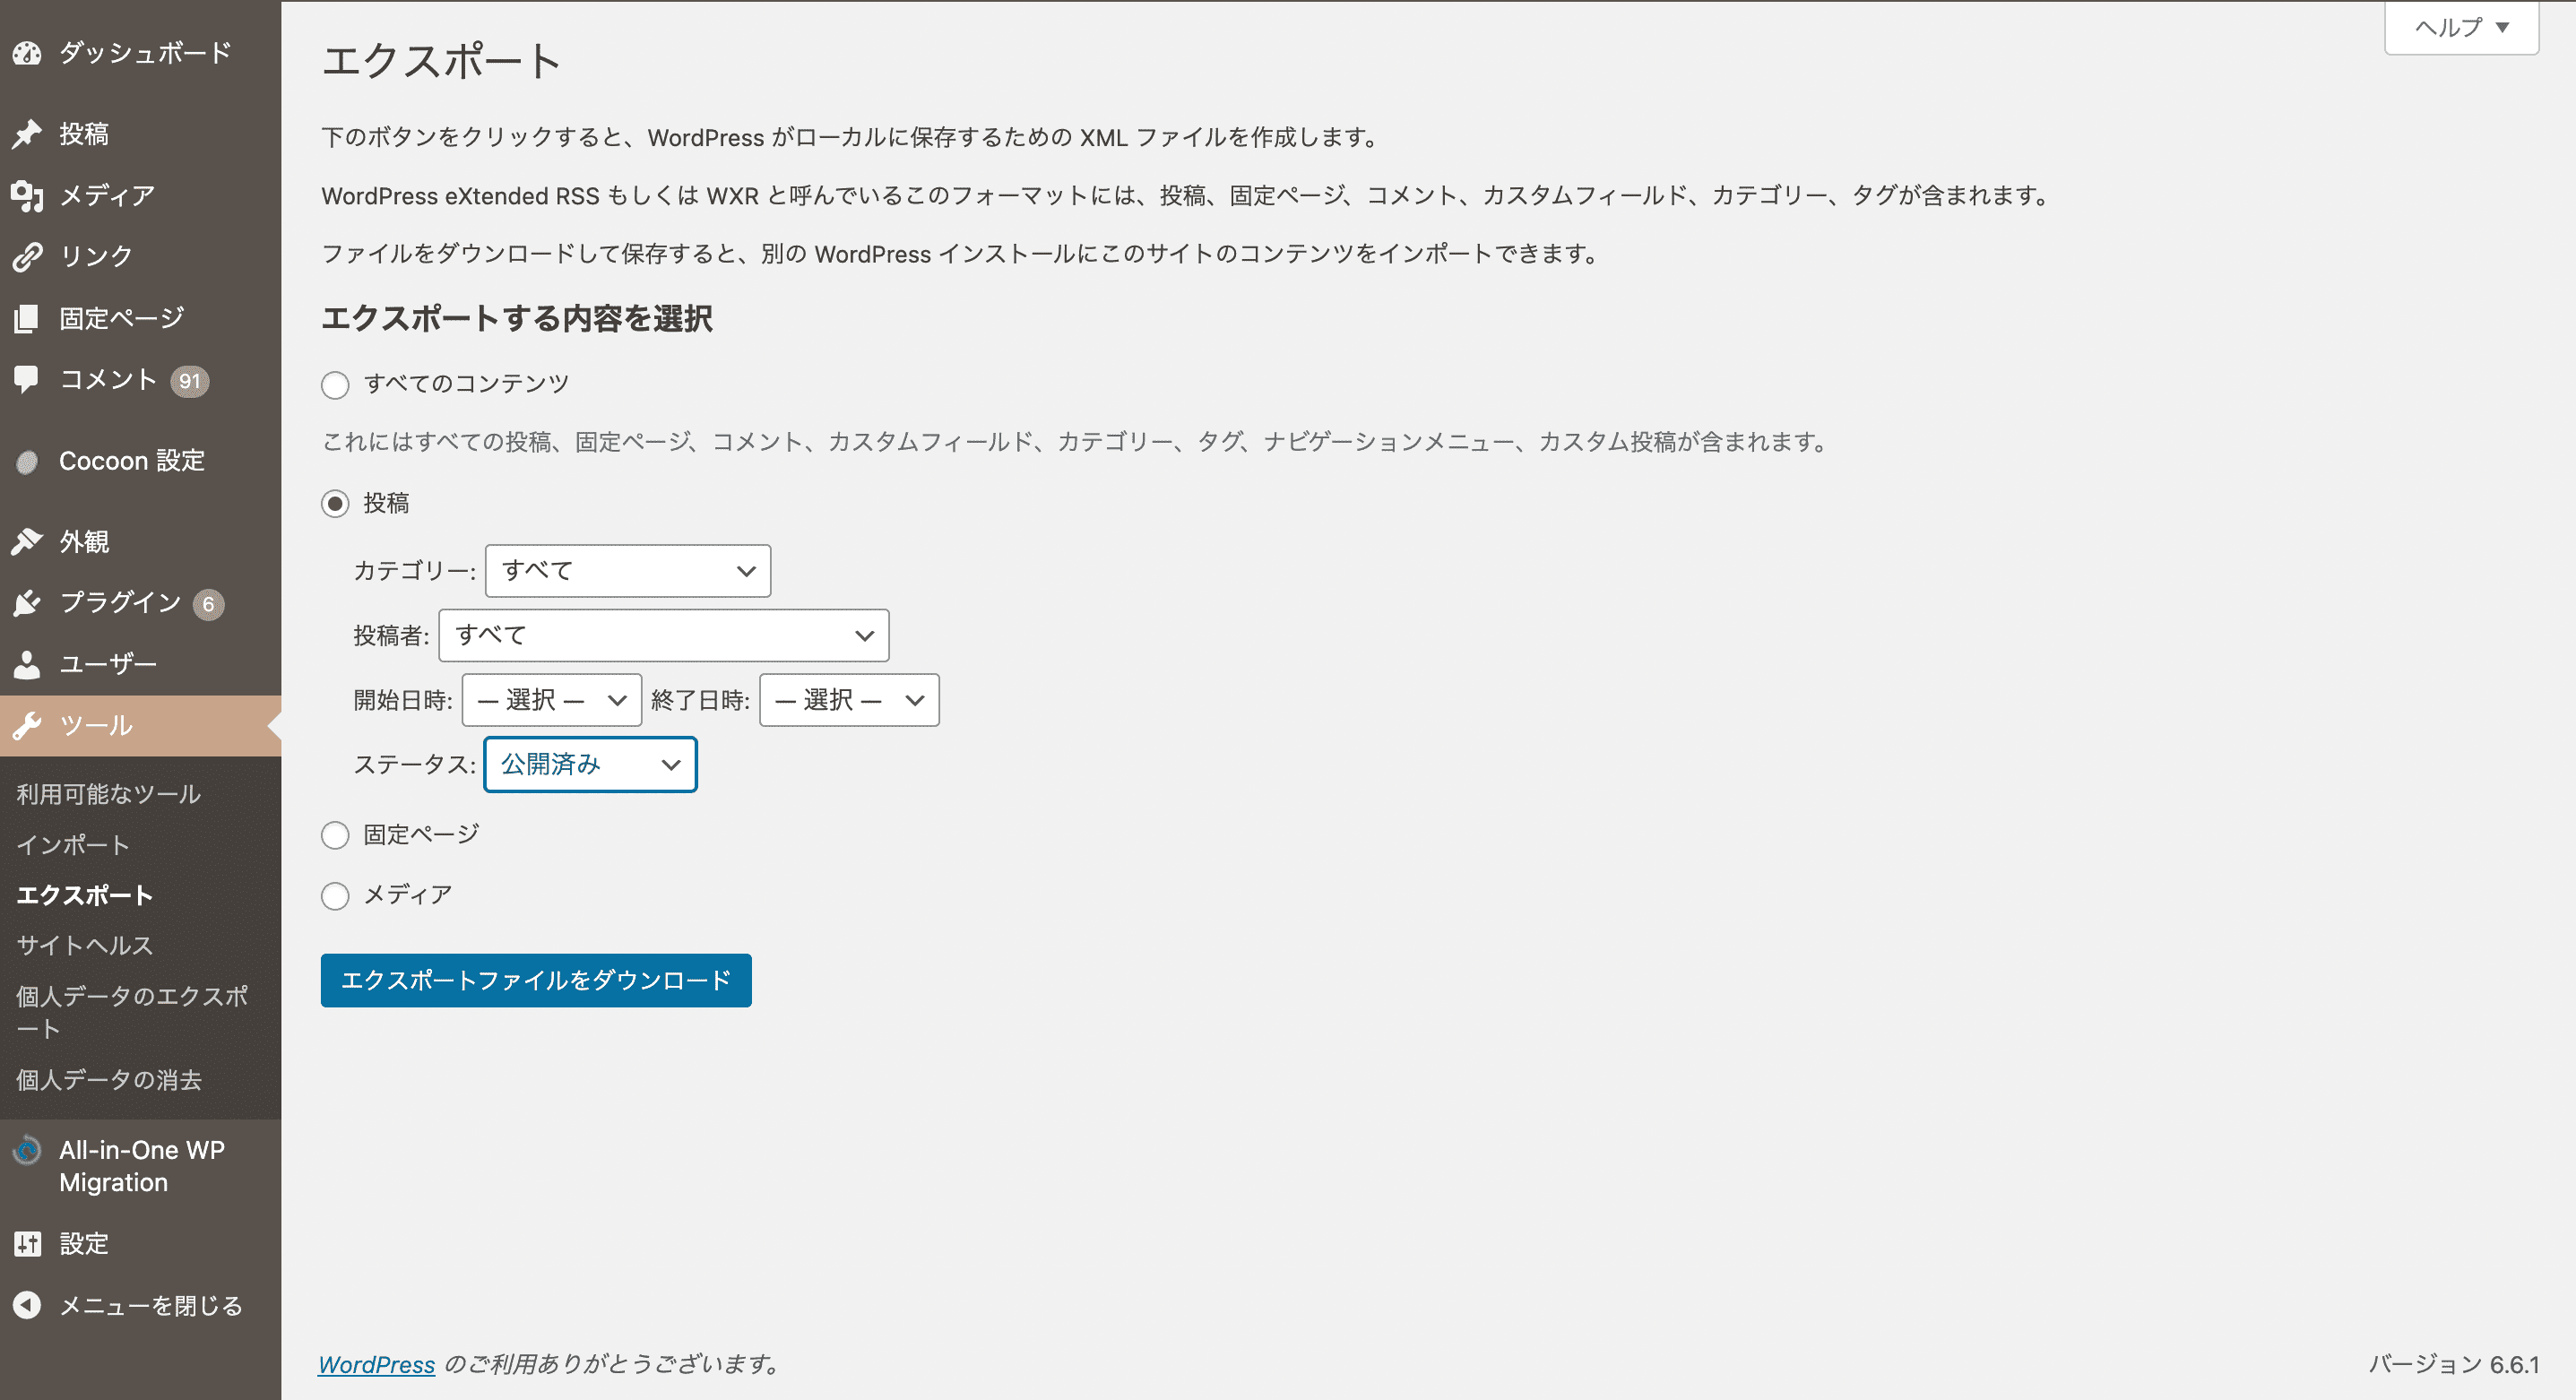This screenshot has height=1400, width=2576.
Task: Go to ダッシュボード in the sidebar
Action: pos(146,53)
